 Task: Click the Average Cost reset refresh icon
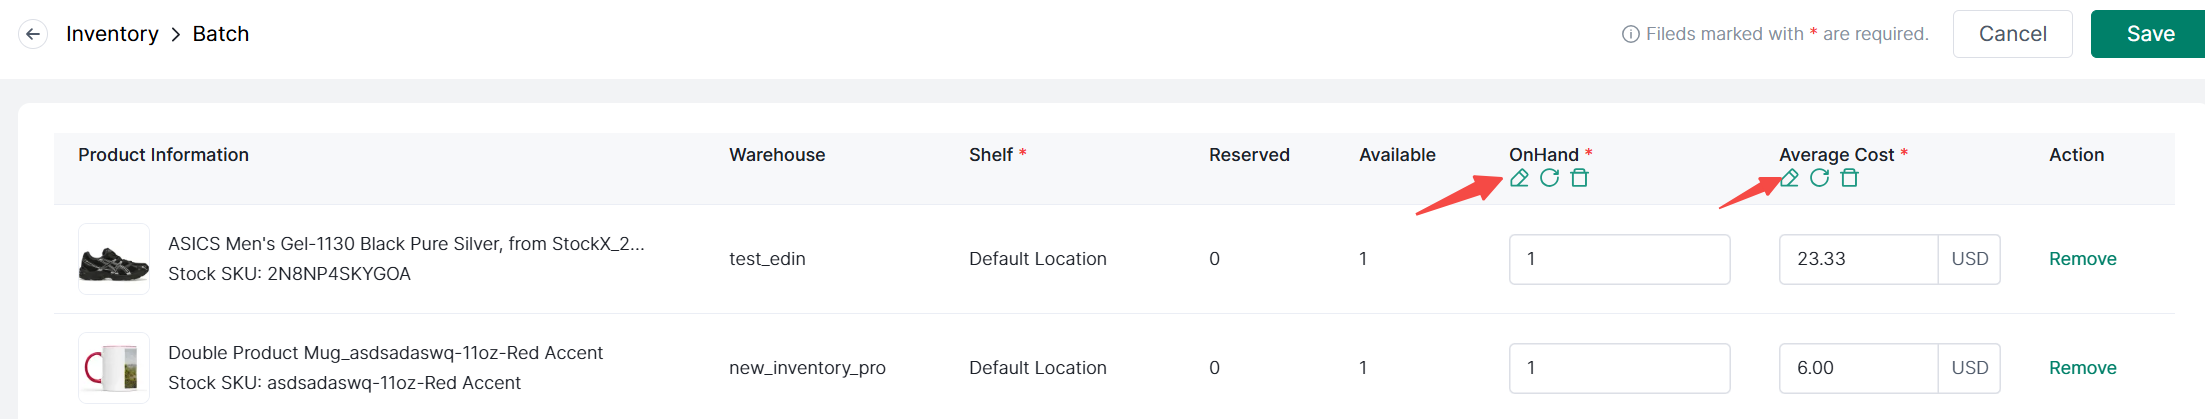tap(1819, 178)
